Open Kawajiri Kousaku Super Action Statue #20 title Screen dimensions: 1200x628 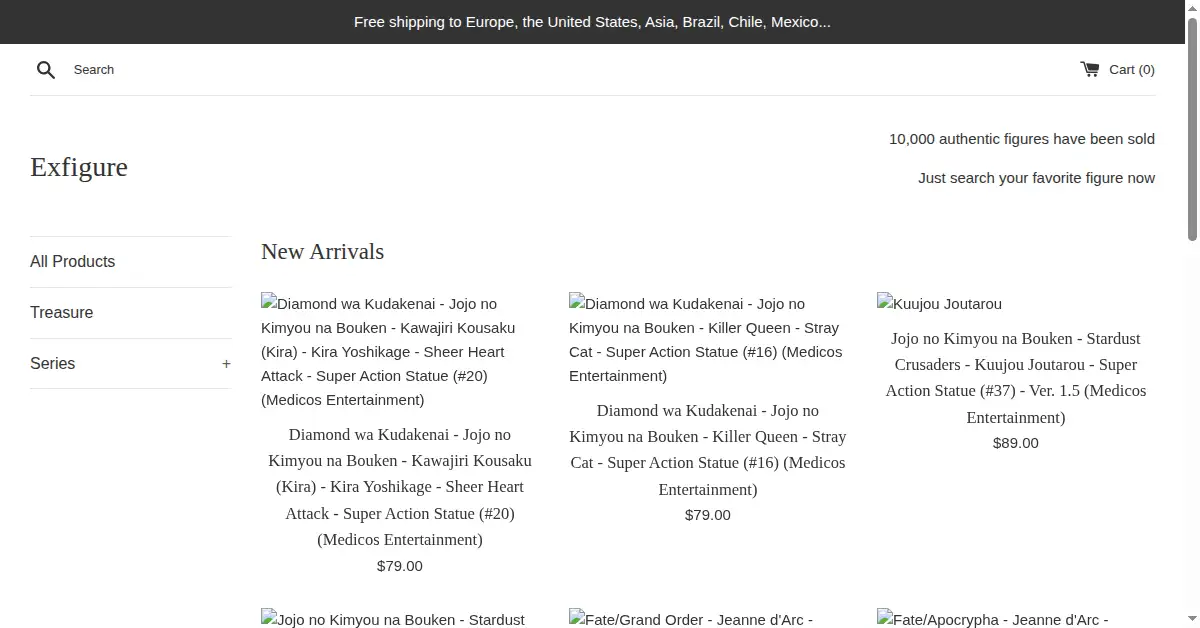click(x=400, y=487)
